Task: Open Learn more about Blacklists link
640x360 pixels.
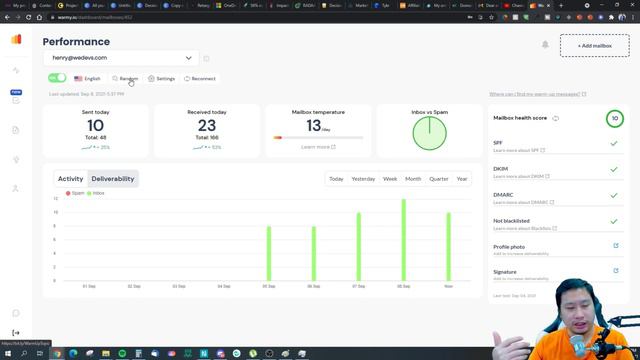Action: [525, 228]
